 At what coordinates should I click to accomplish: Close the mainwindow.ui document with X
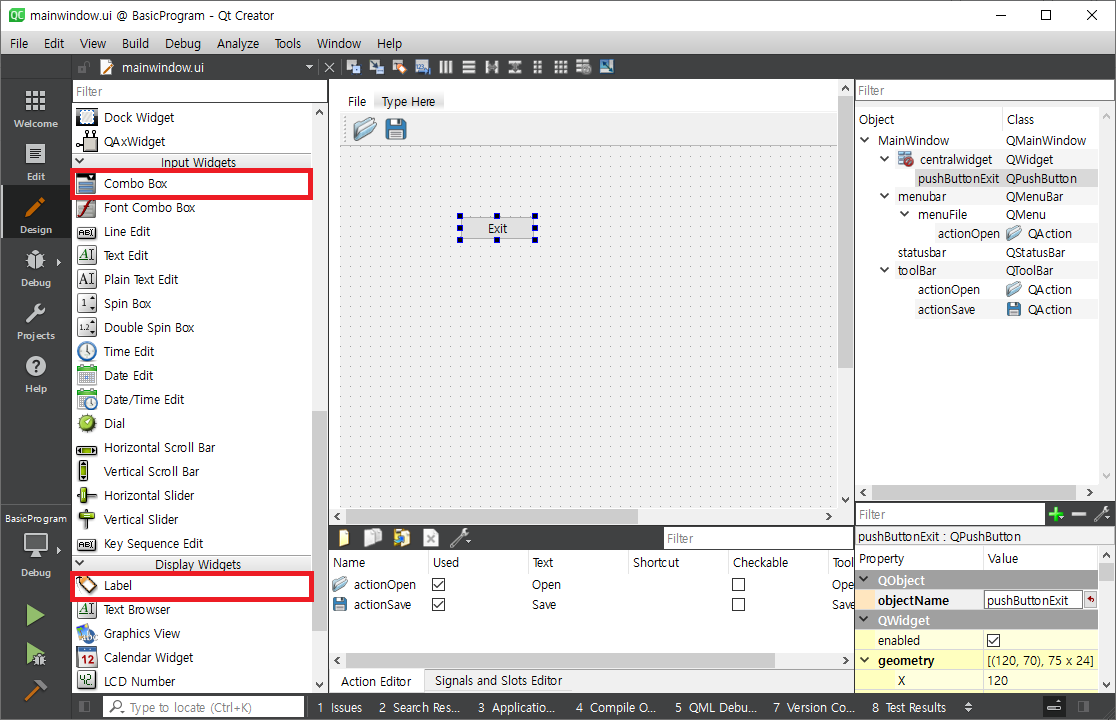[x=329, y=68]
